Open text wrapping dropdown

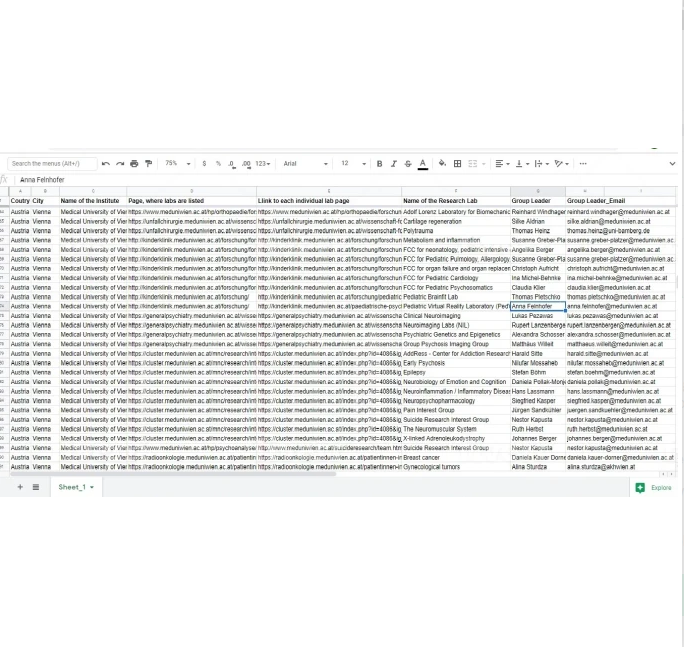(x=542, y=164)
